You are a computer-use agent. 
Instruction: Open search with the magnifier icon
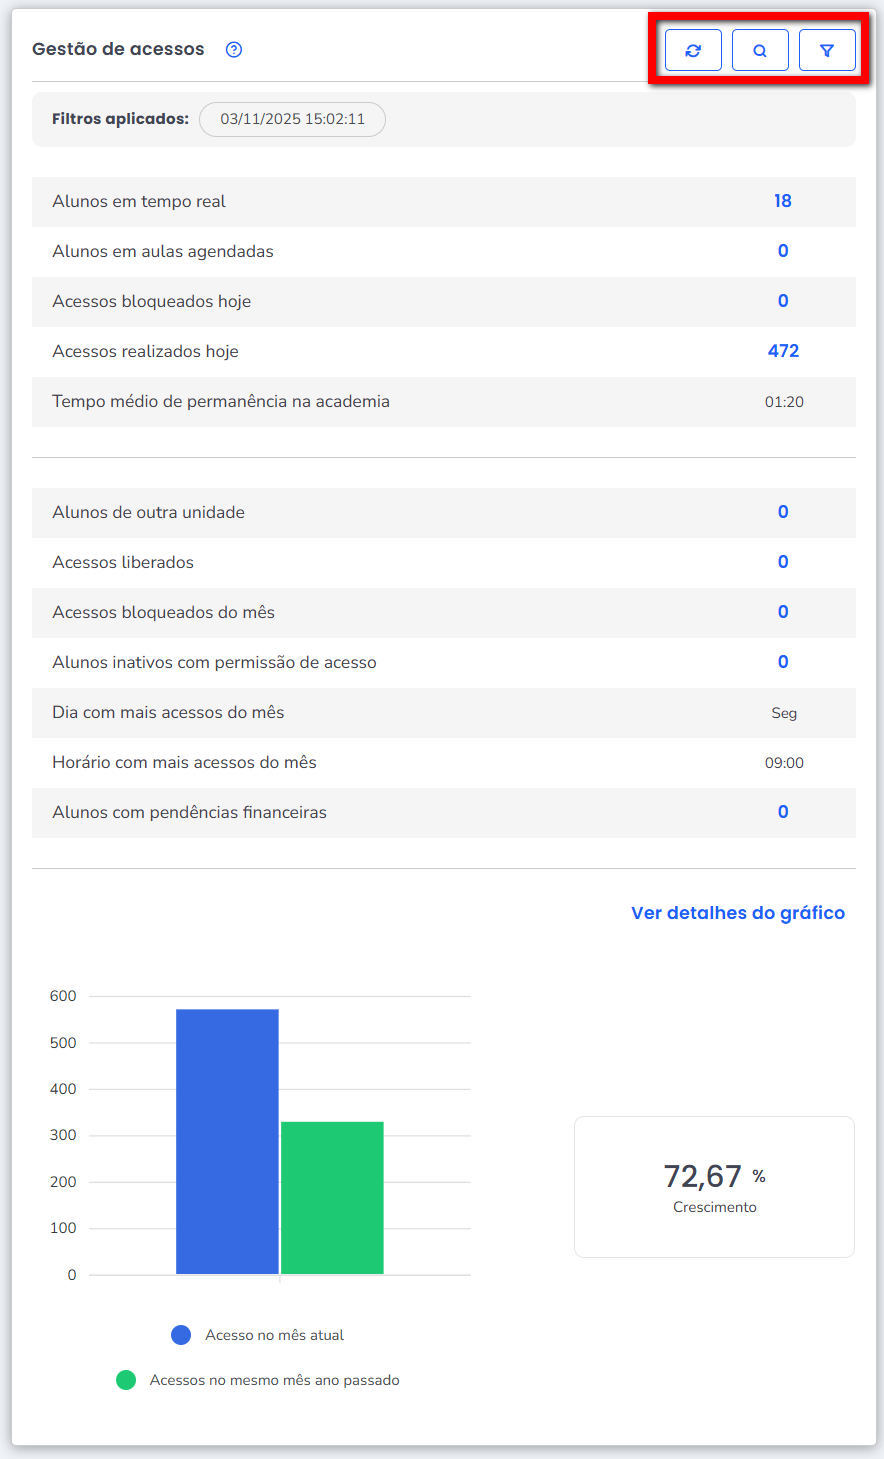[x=760, y=50]
